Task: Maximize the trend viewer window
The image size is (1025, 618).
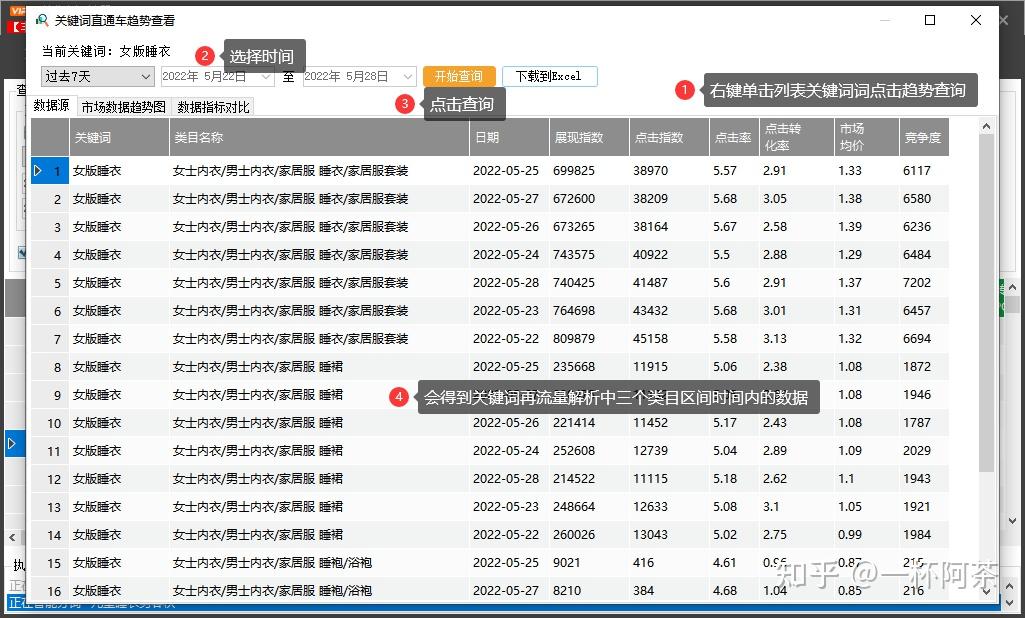Action: click(930, 20)
